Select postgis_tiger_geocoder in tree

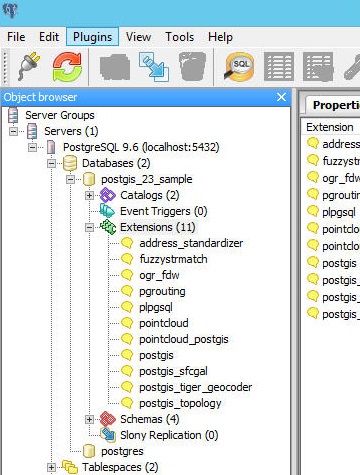click(x=196, y=387)
